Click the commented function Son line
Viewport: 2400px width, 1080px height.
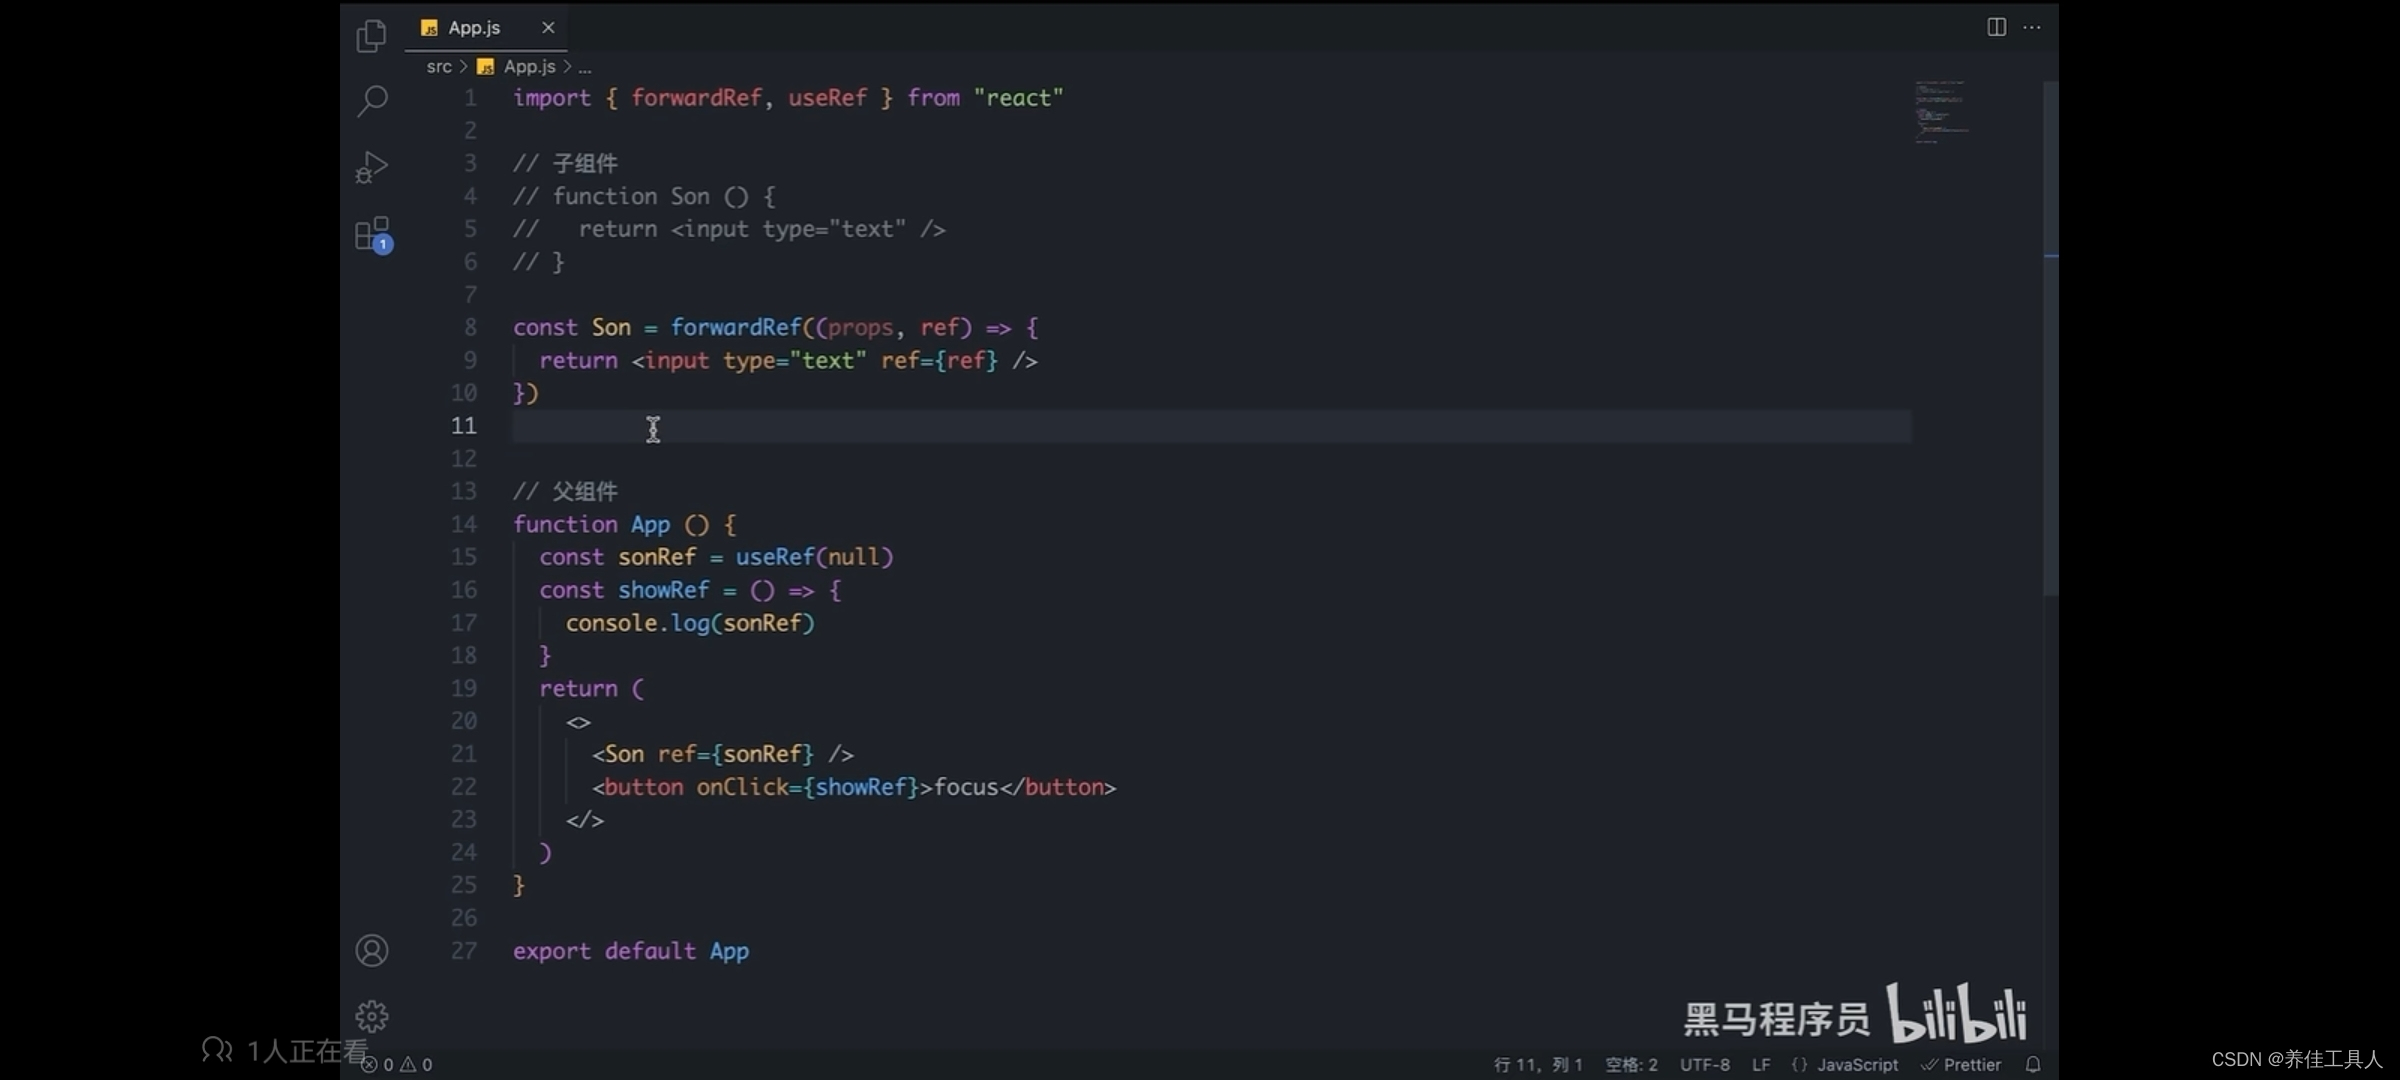coord(644,197)
